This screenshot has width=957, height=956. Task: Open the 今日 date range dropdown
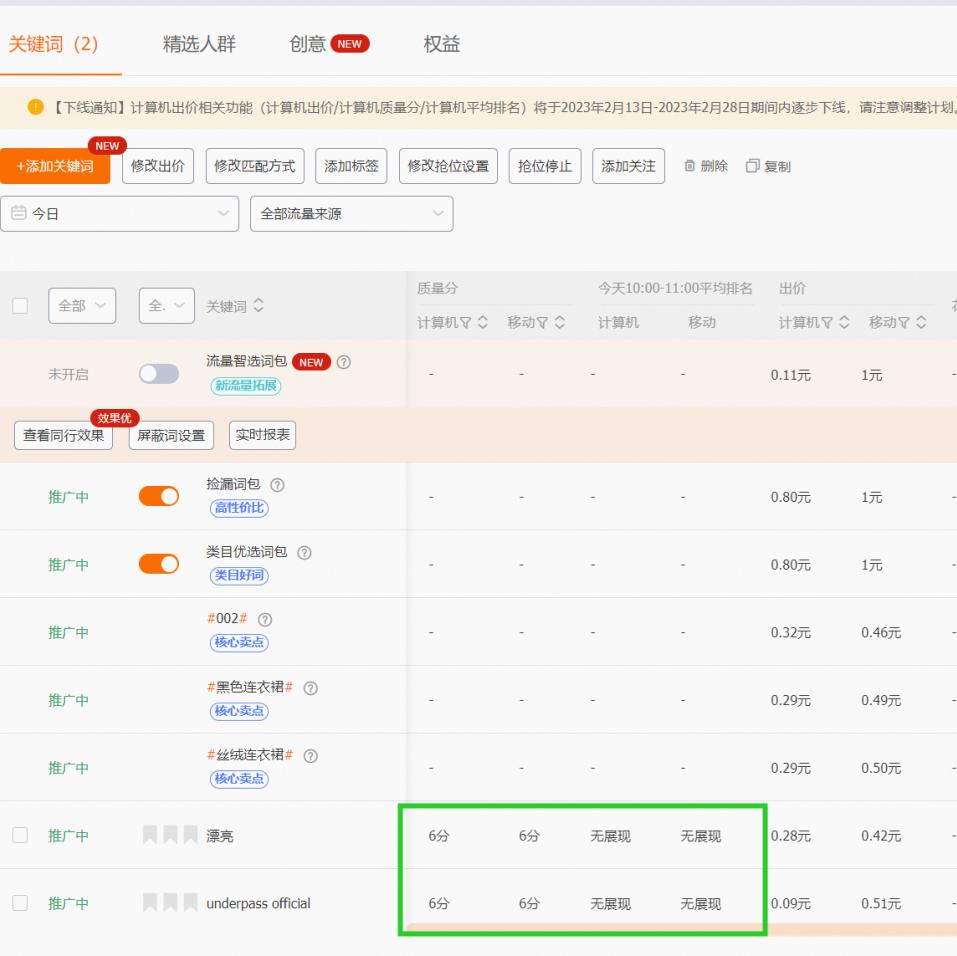tap(120, 213)
